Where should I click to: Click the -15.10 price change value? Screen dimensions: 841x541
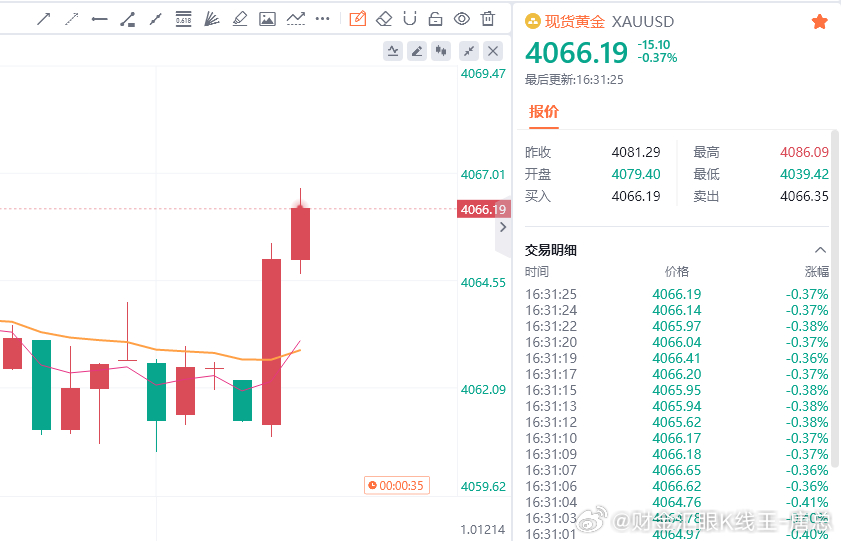click(654, 45)
